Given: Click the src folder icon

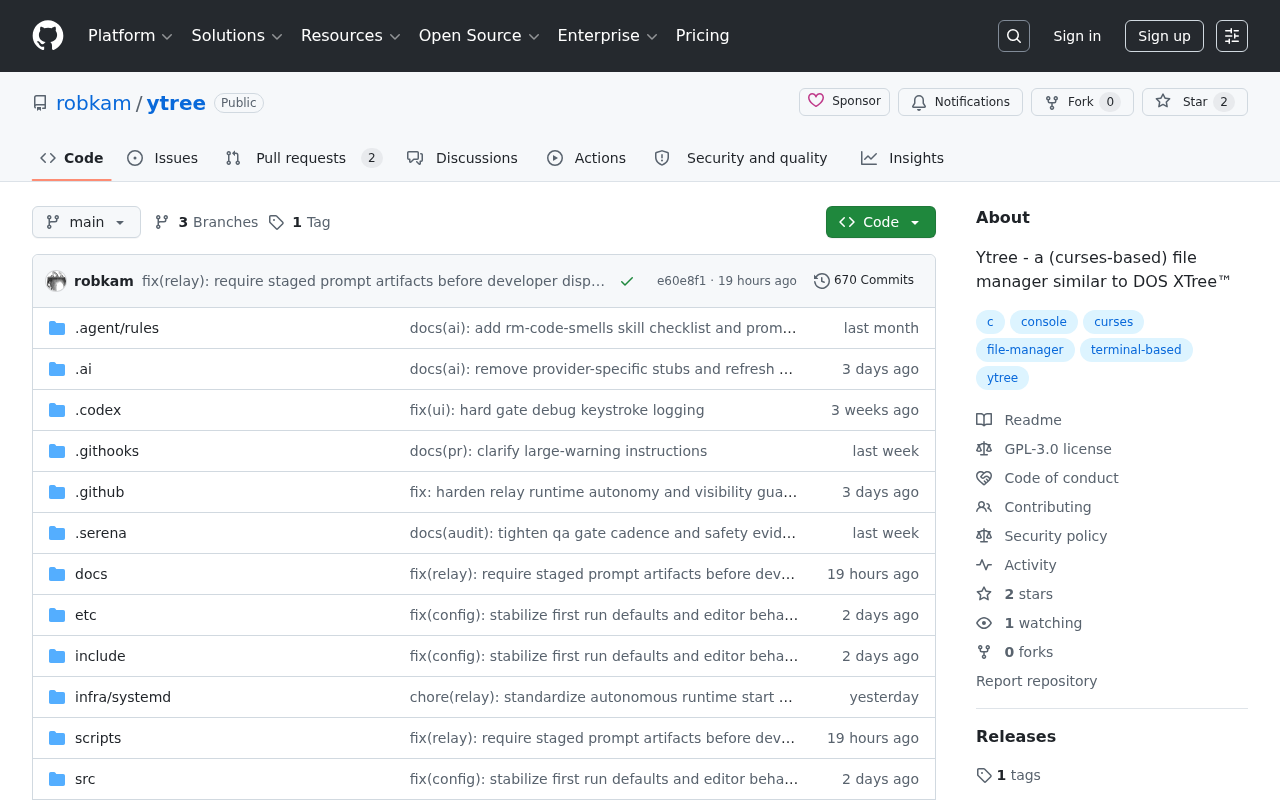Looking at the screenshot, I should click(x=57, y=779).
